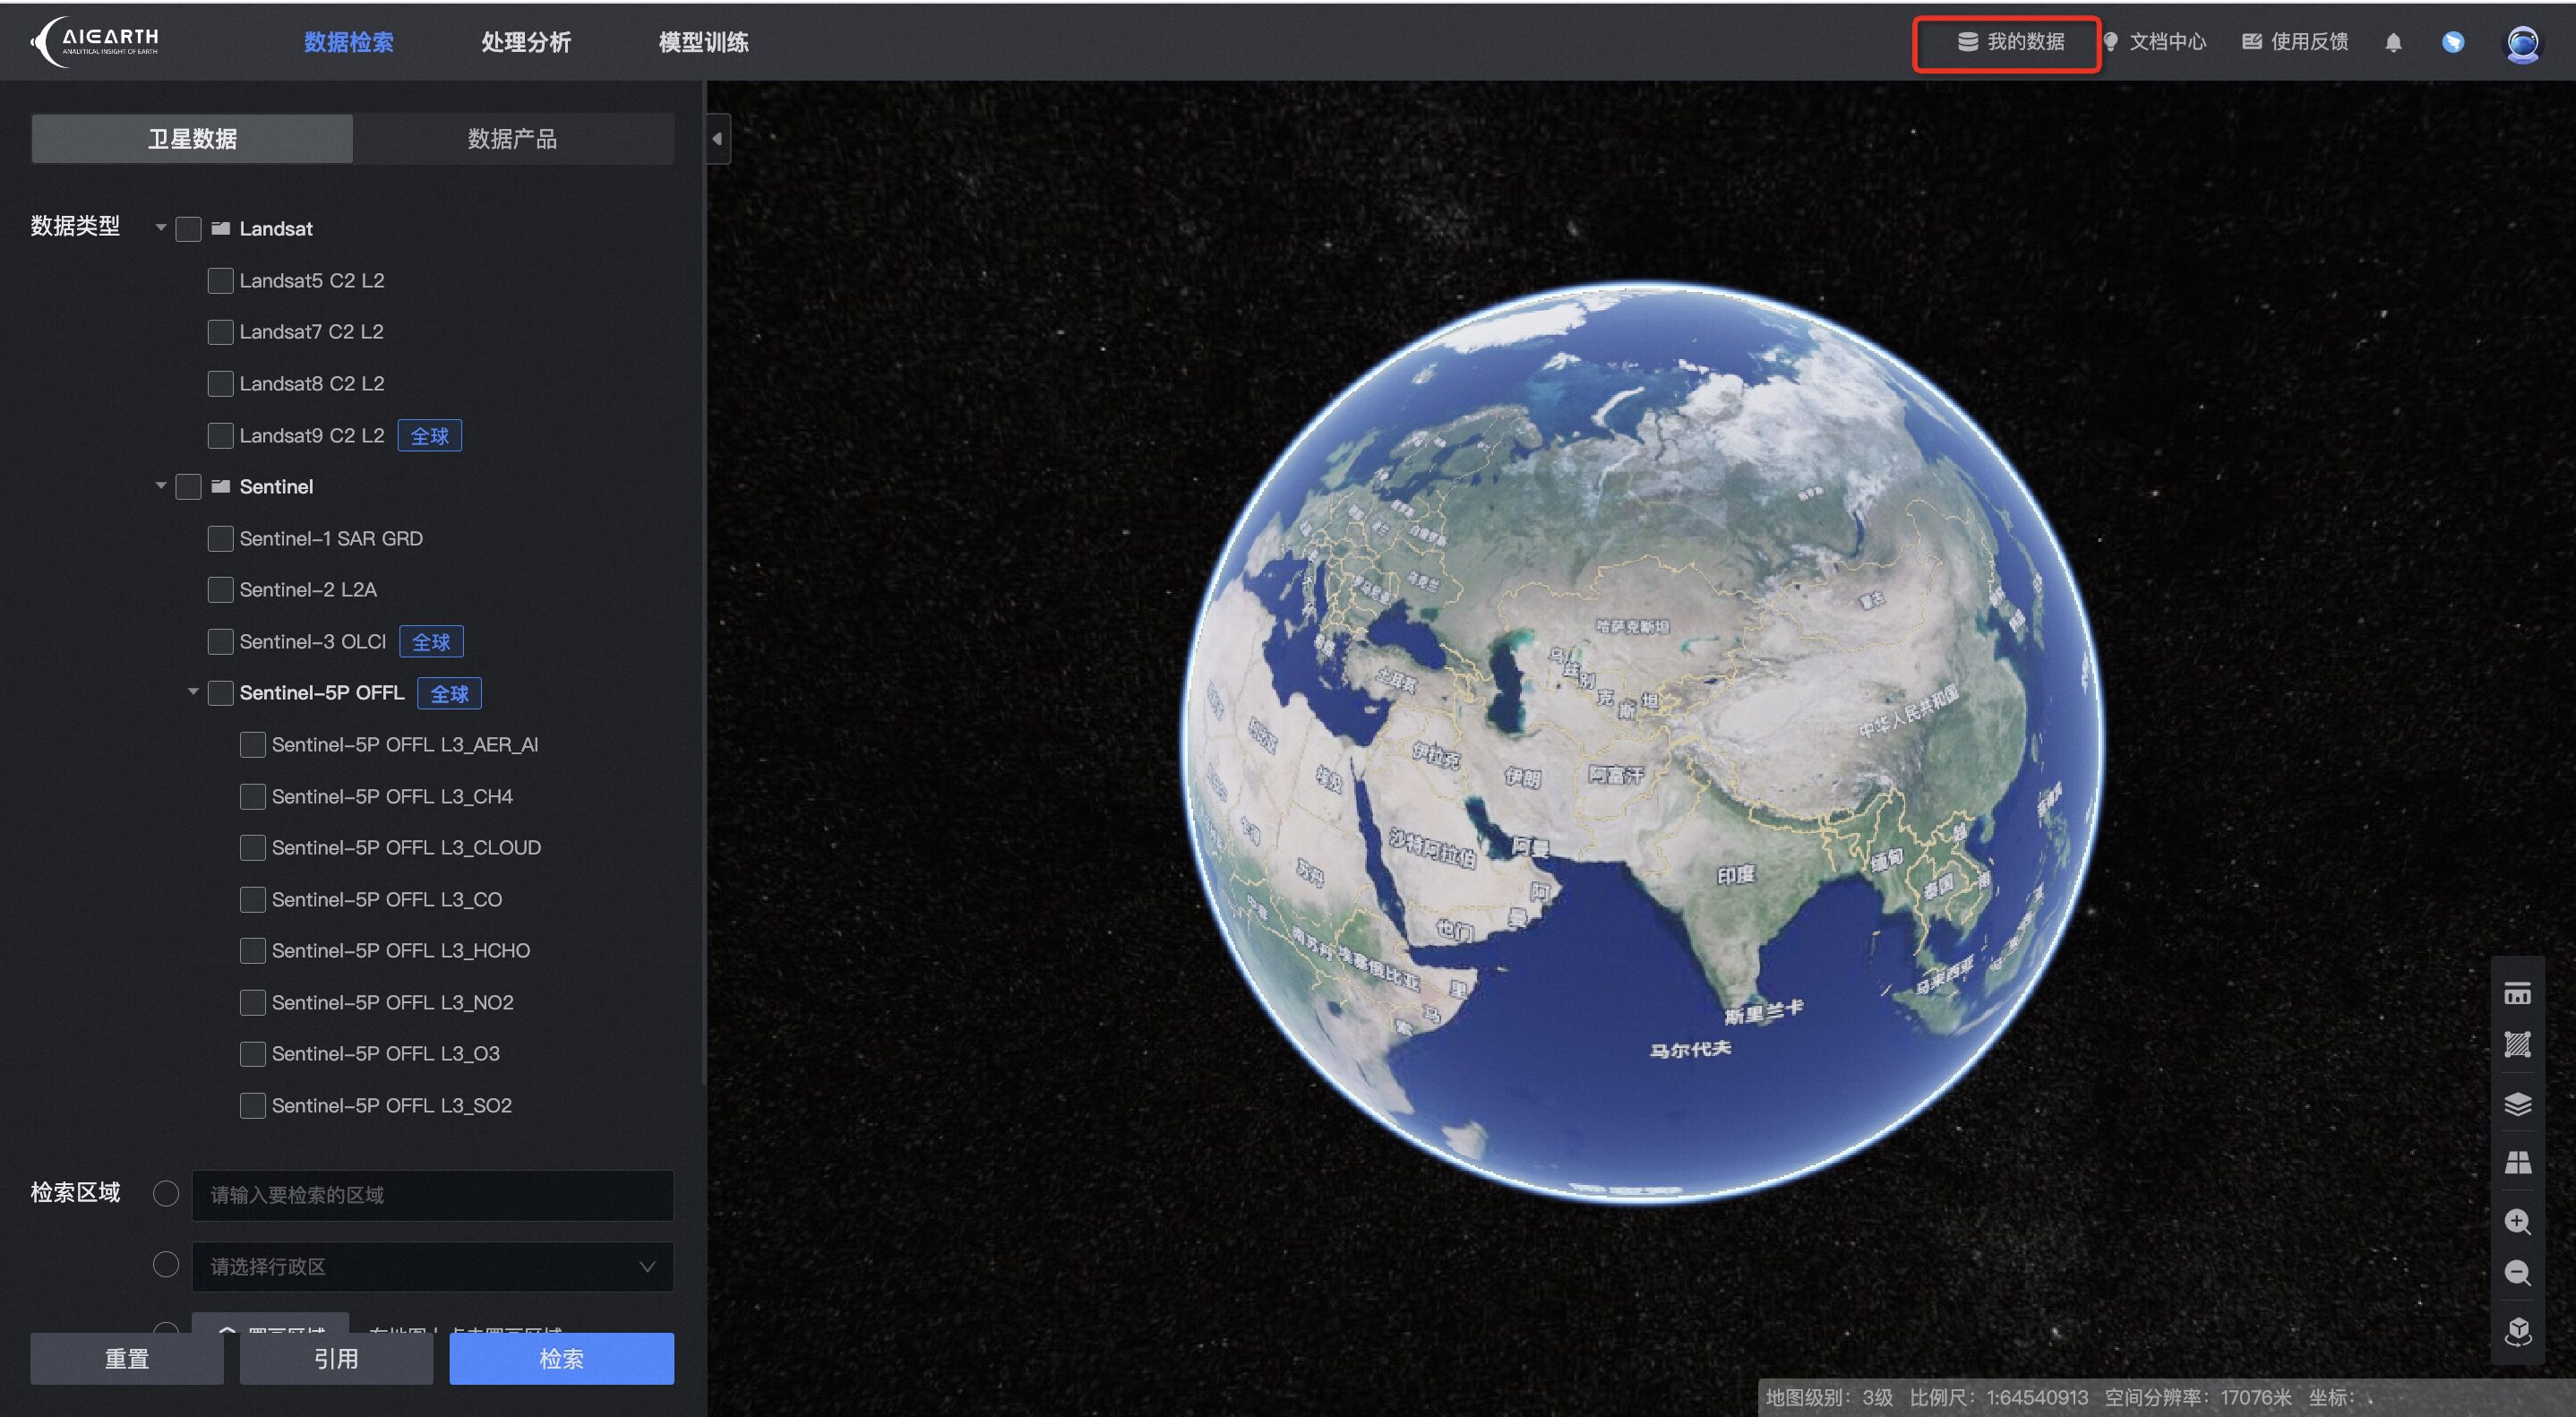Click the hatched area selection icon

tap(2517, 1045)
